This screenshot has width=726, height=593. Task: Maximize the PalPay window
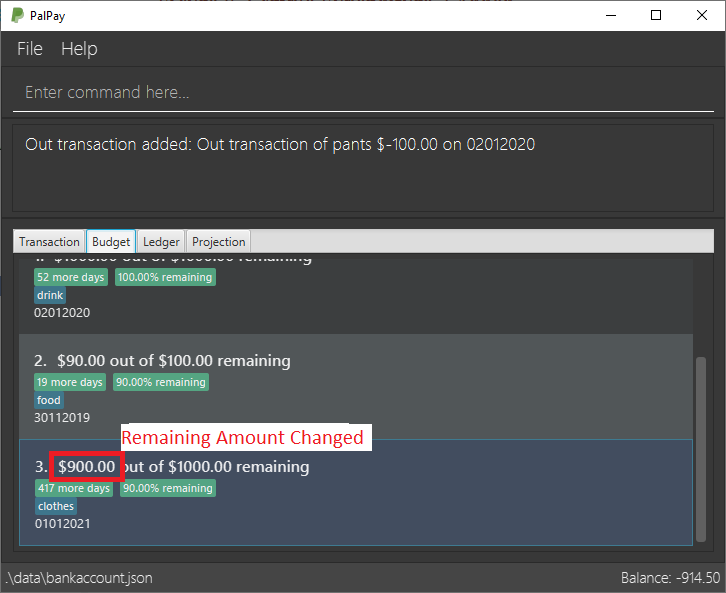pos(656,15)
